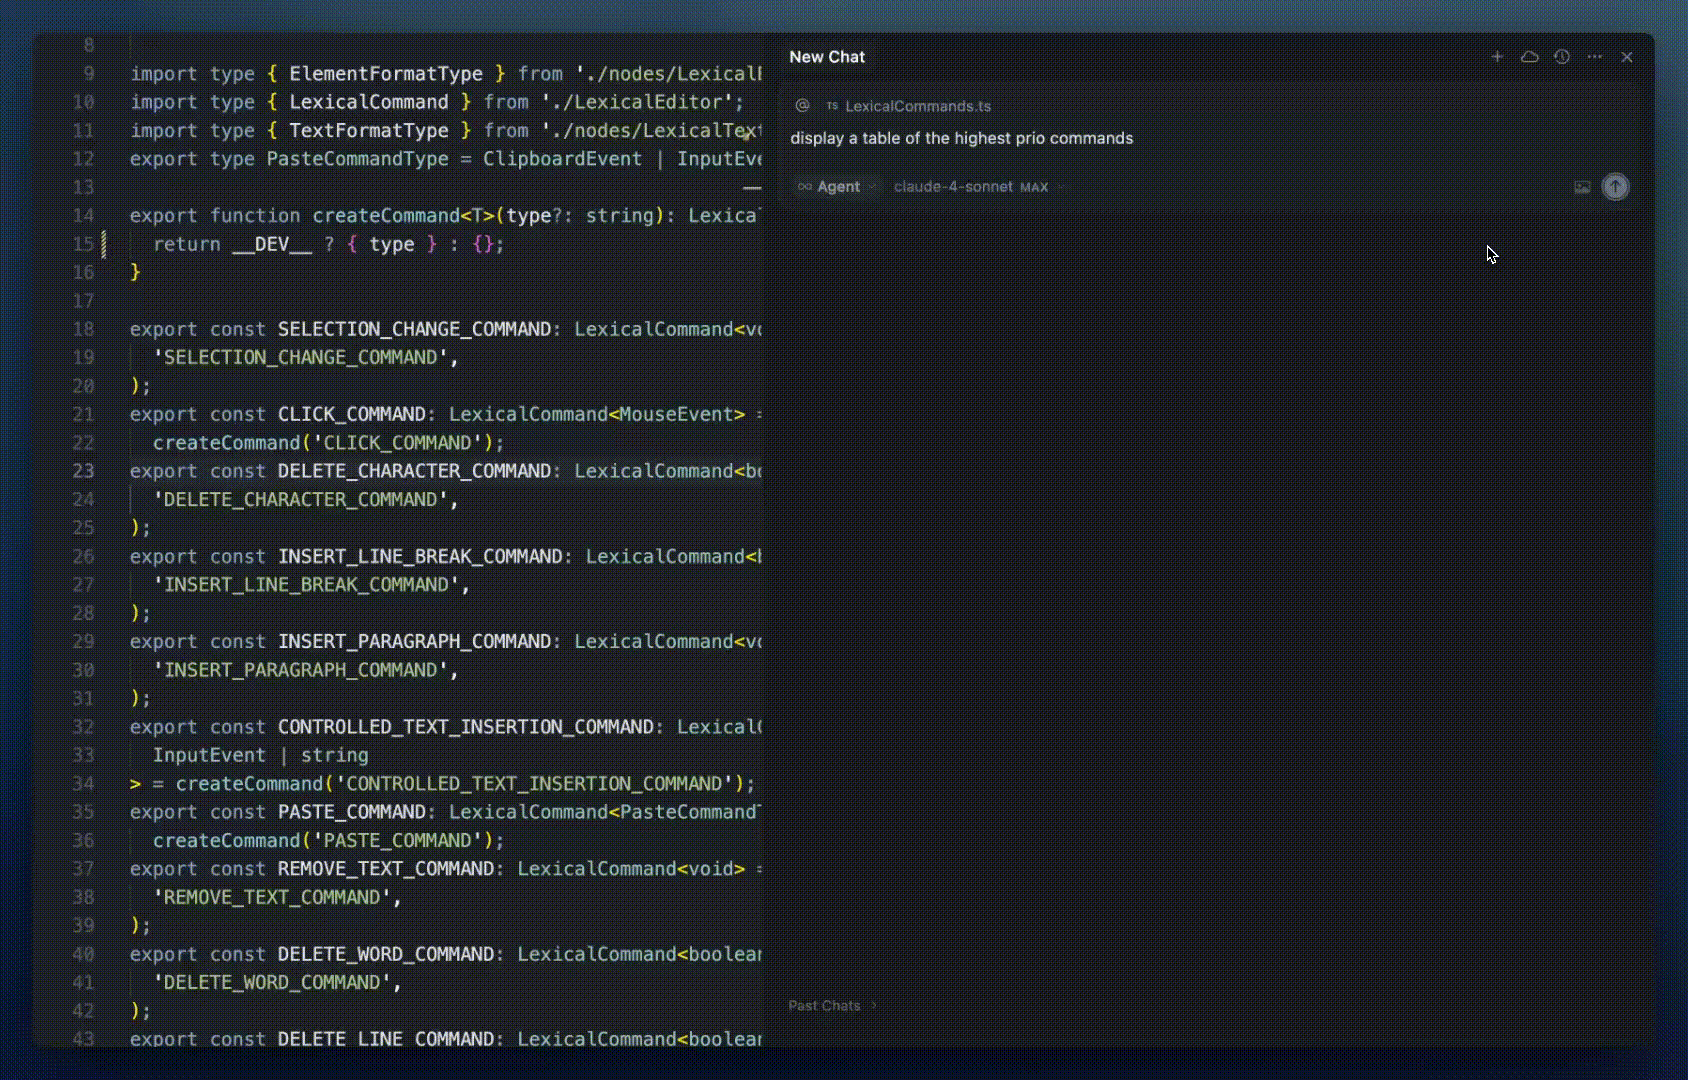This screenshot has width=1688, height=1080.
Task: Select the New Chat tab header
Action: [x=827, y=57]
